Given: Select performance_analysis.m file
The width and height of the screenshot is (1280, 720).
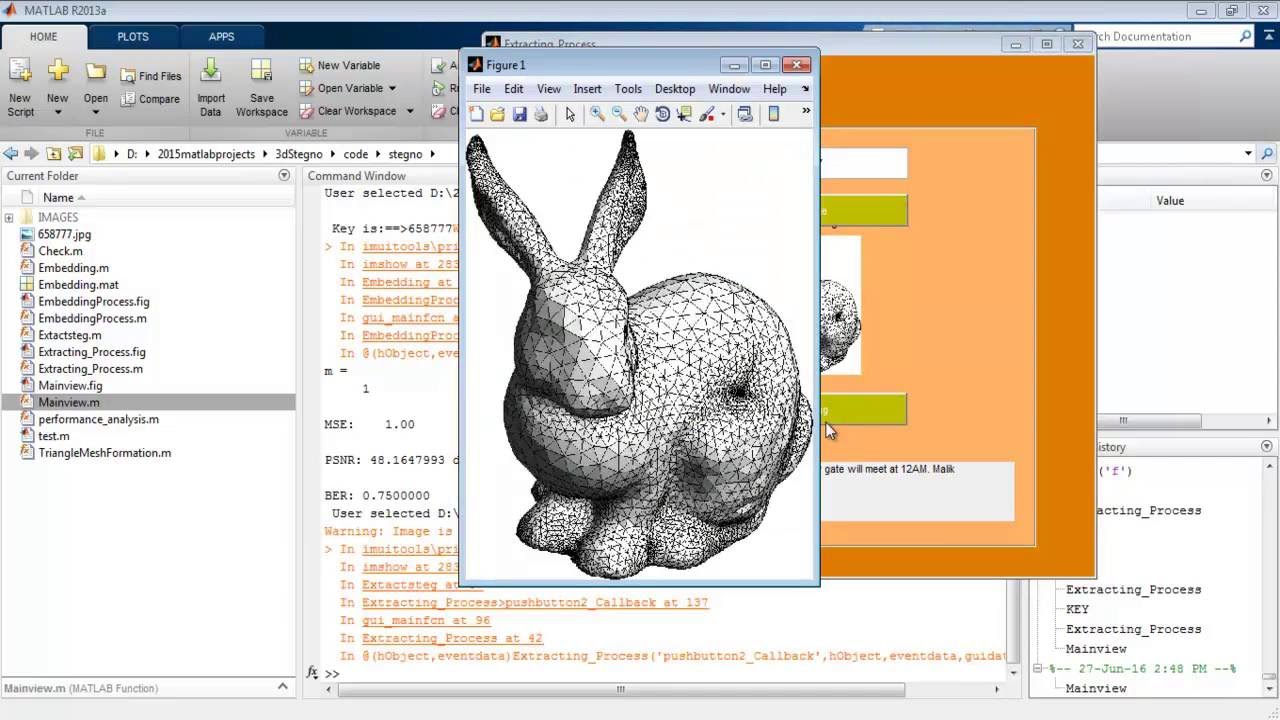Looking at the screenshot, I should tap(98, 419).
